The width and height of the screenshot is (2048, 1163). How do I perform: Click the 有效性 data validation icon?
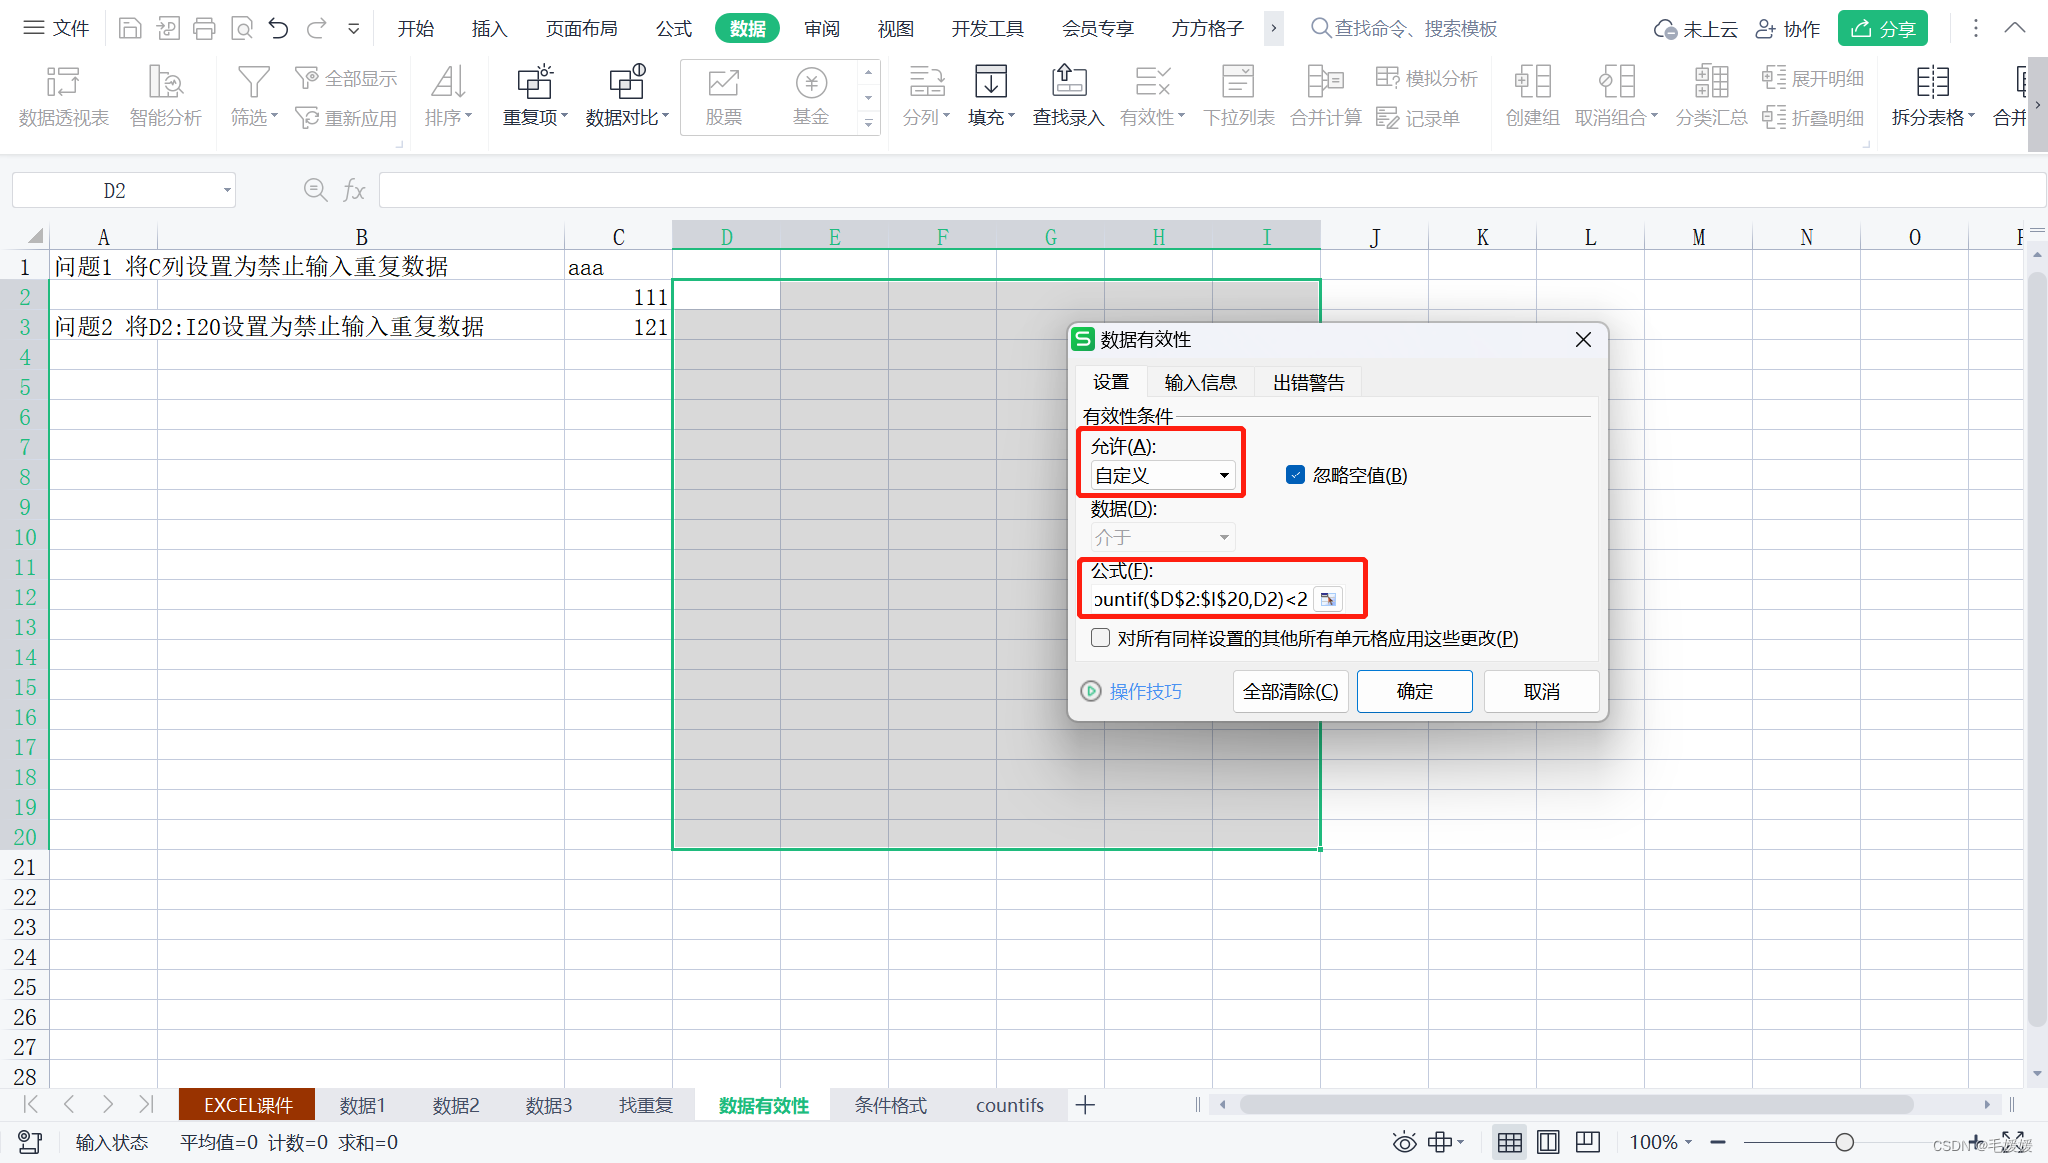[1152, 82]
